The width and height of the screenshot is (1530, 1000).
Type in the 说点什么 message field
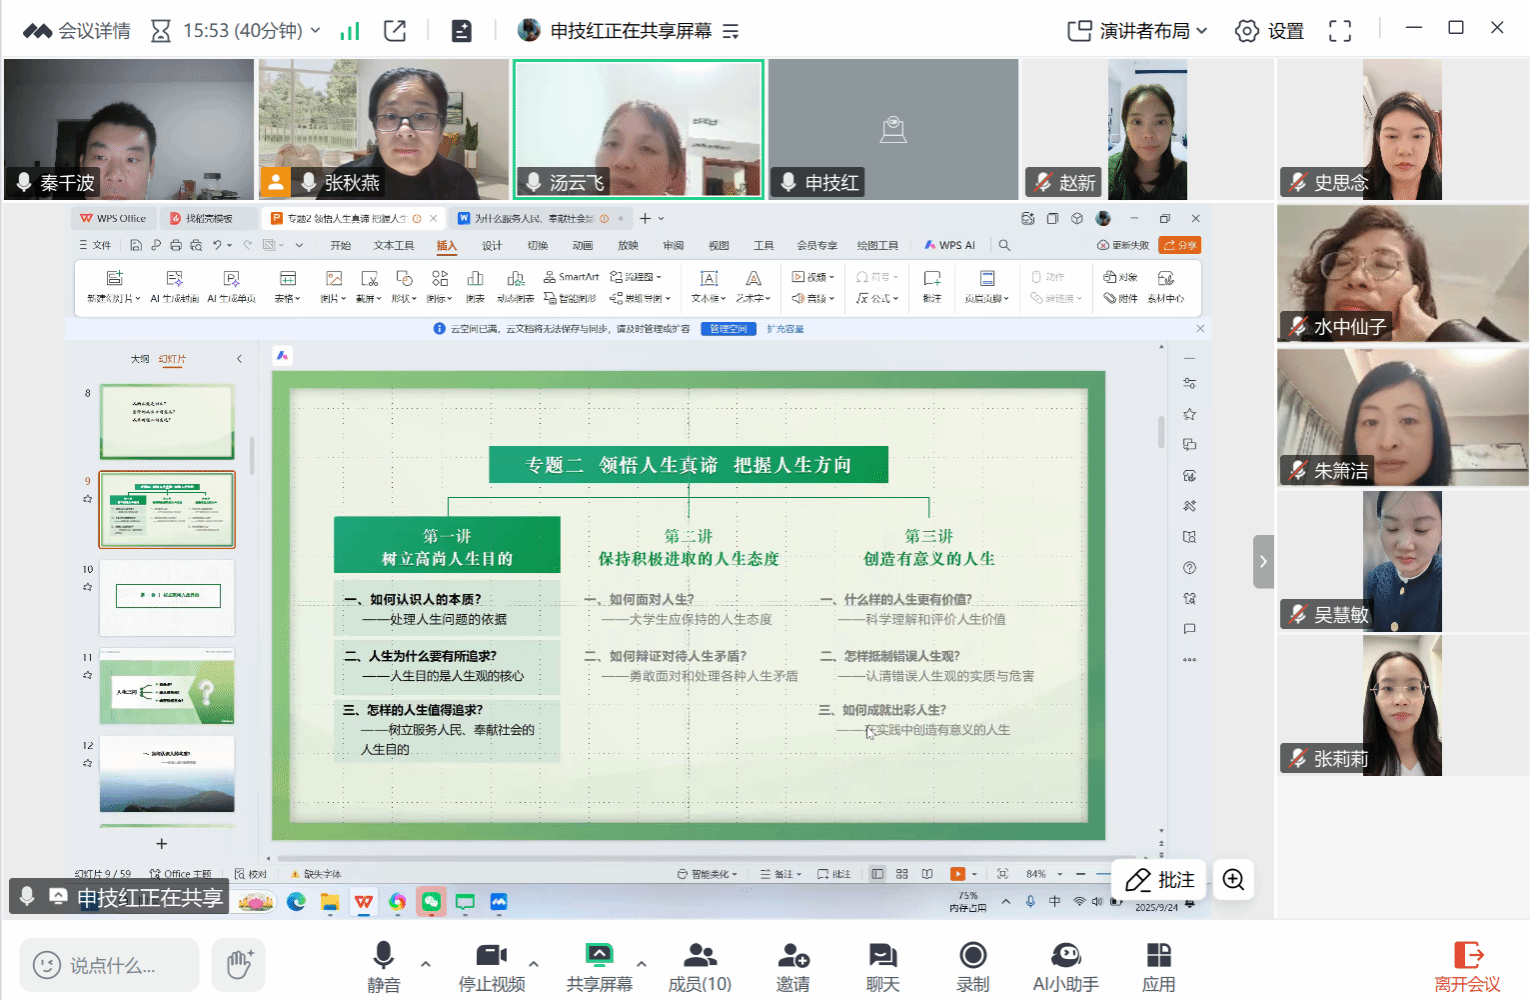coord(110,966)
